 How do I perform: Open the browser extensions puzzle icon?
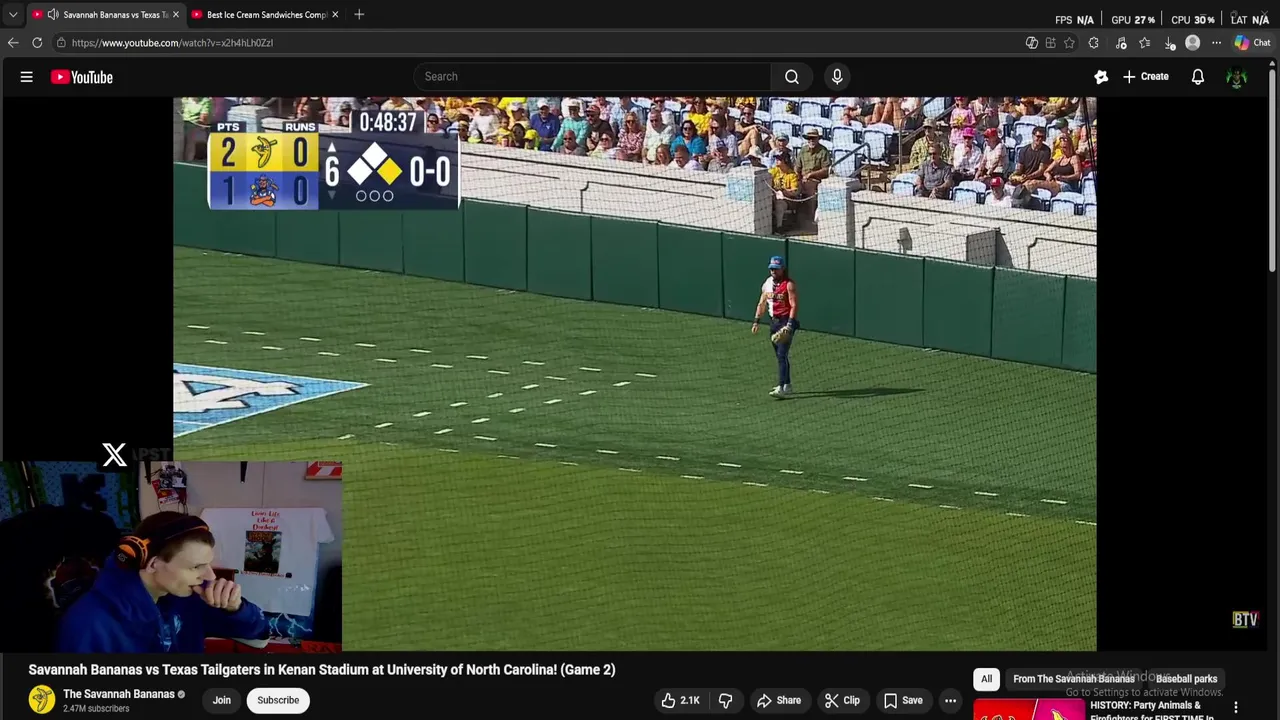[1093, 43]
